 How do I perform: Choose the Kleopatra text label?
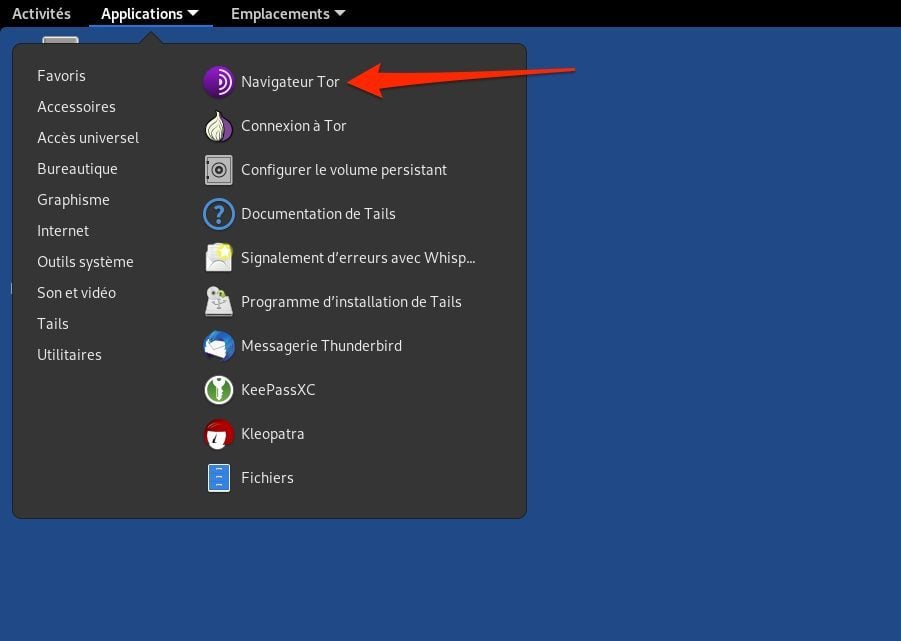click(x=272, y=434)
